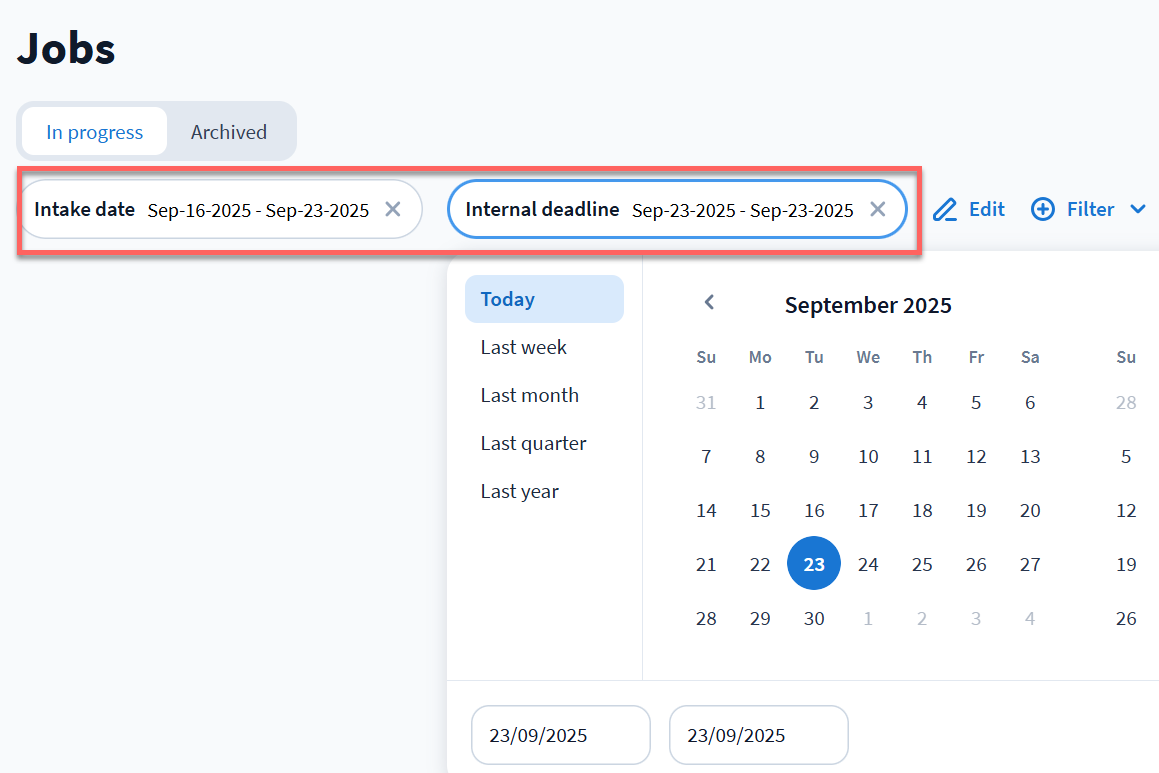The image size is (1159, 773).
Task: Focus the end date input field
Action: tap(758, 735)
